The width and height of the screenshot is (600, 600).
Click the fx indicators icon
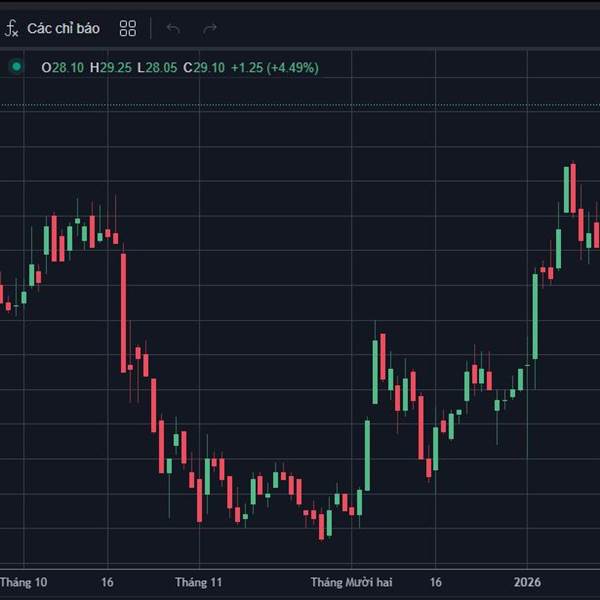(x=12, y=28)
